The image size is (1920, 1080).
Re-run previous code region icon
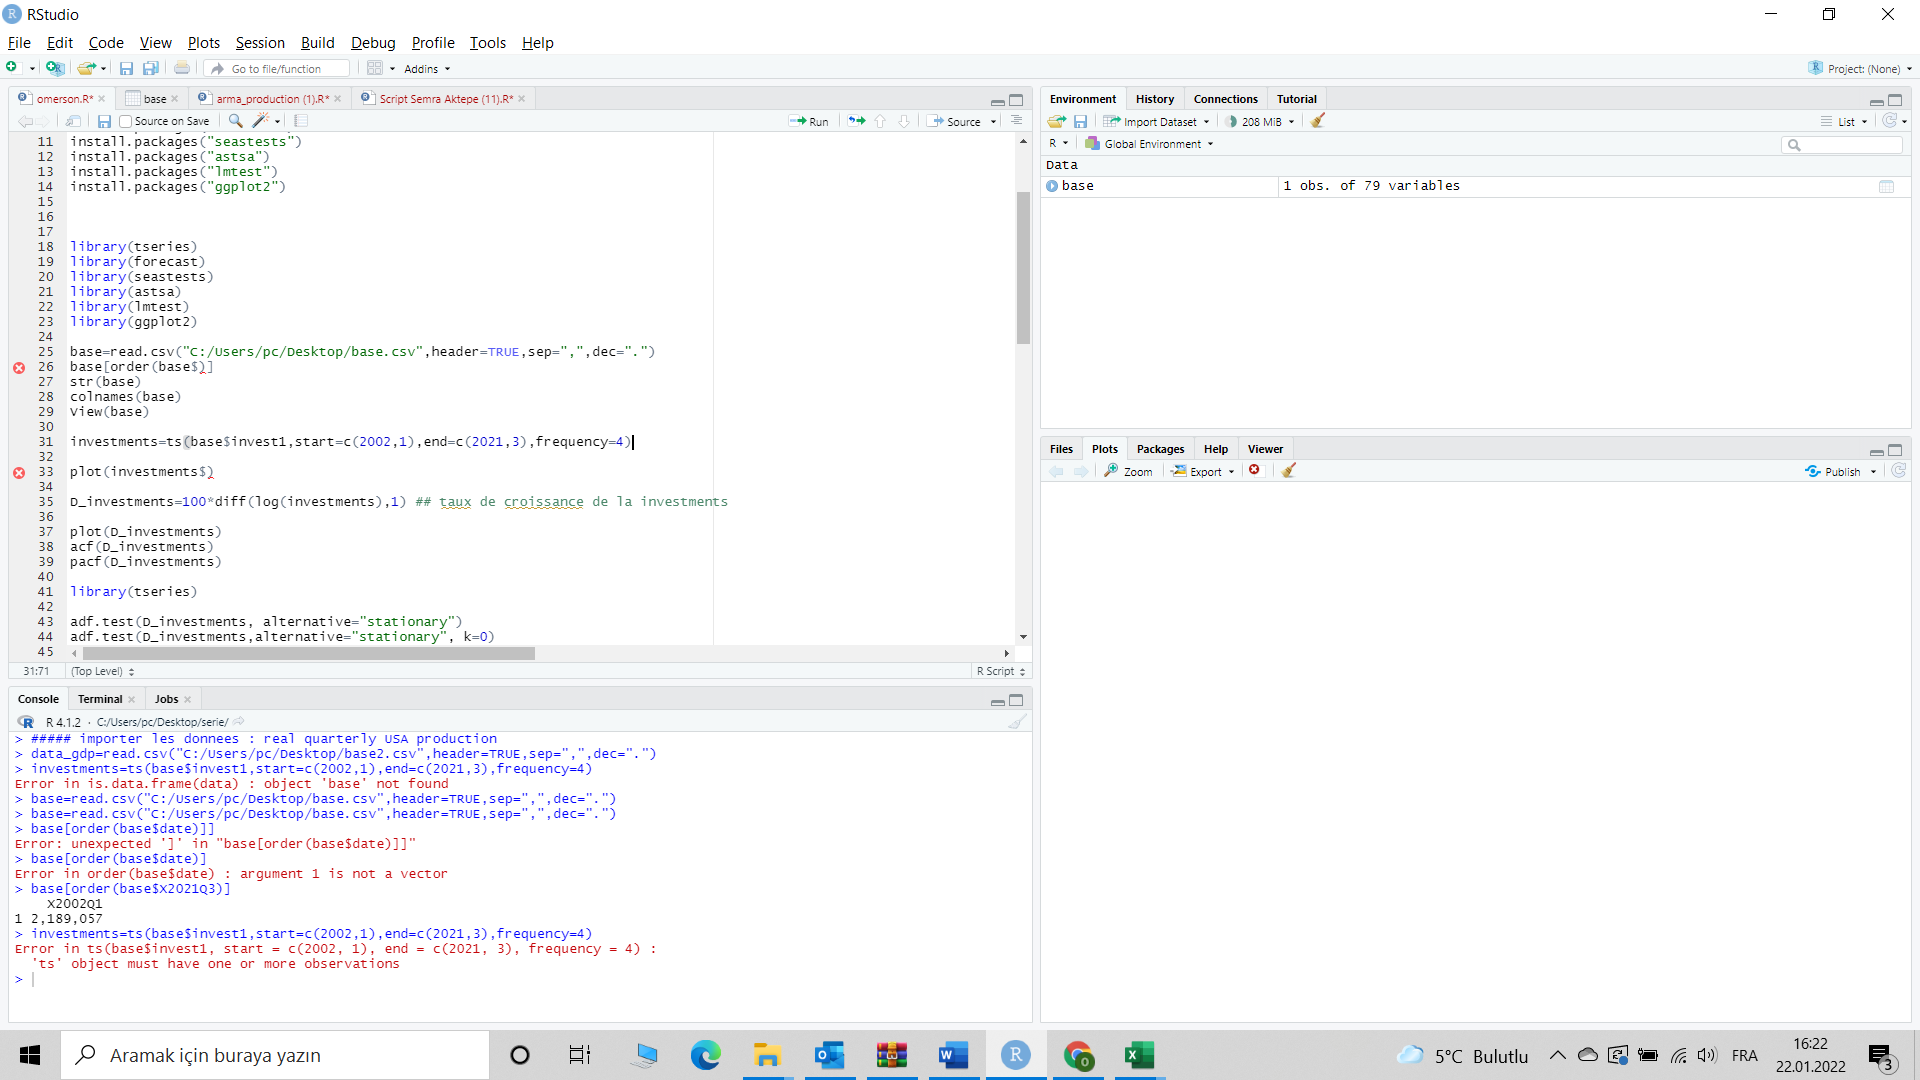(x=857, y=121)
